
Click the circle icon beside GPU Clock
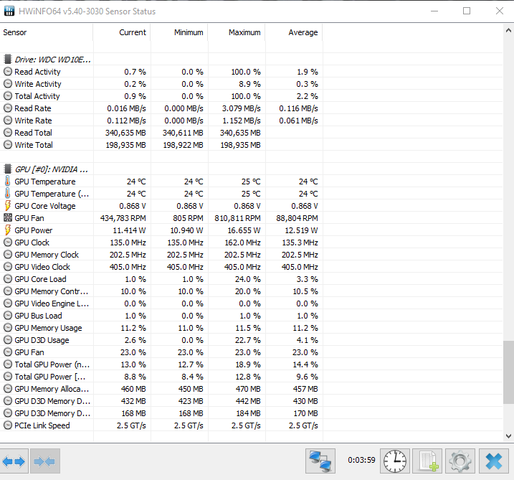pos(7,242)
